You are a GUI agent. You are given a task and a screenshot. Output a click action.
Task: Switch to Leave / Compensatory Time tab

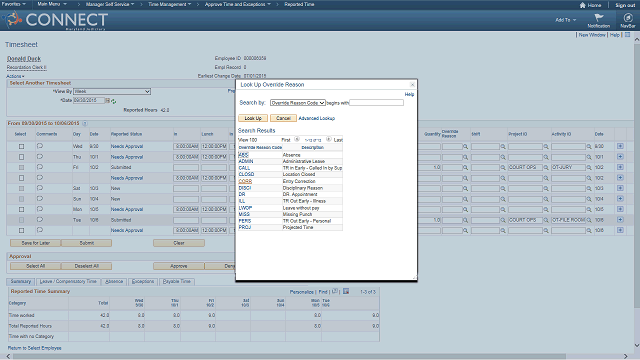click(68, 282)
